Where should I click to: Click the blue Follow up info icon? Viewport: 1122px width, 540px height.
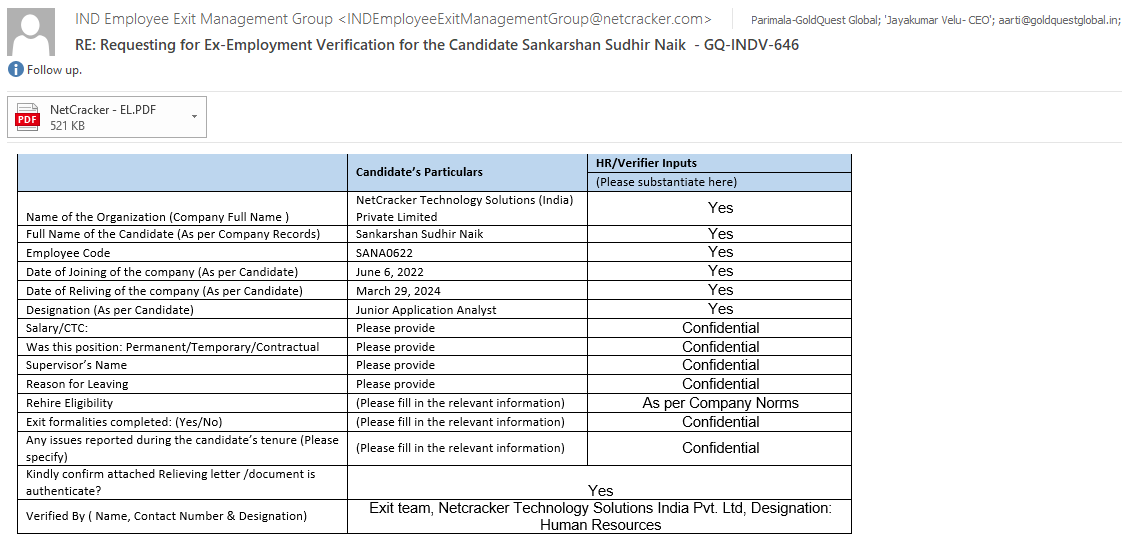click(15, 70)
